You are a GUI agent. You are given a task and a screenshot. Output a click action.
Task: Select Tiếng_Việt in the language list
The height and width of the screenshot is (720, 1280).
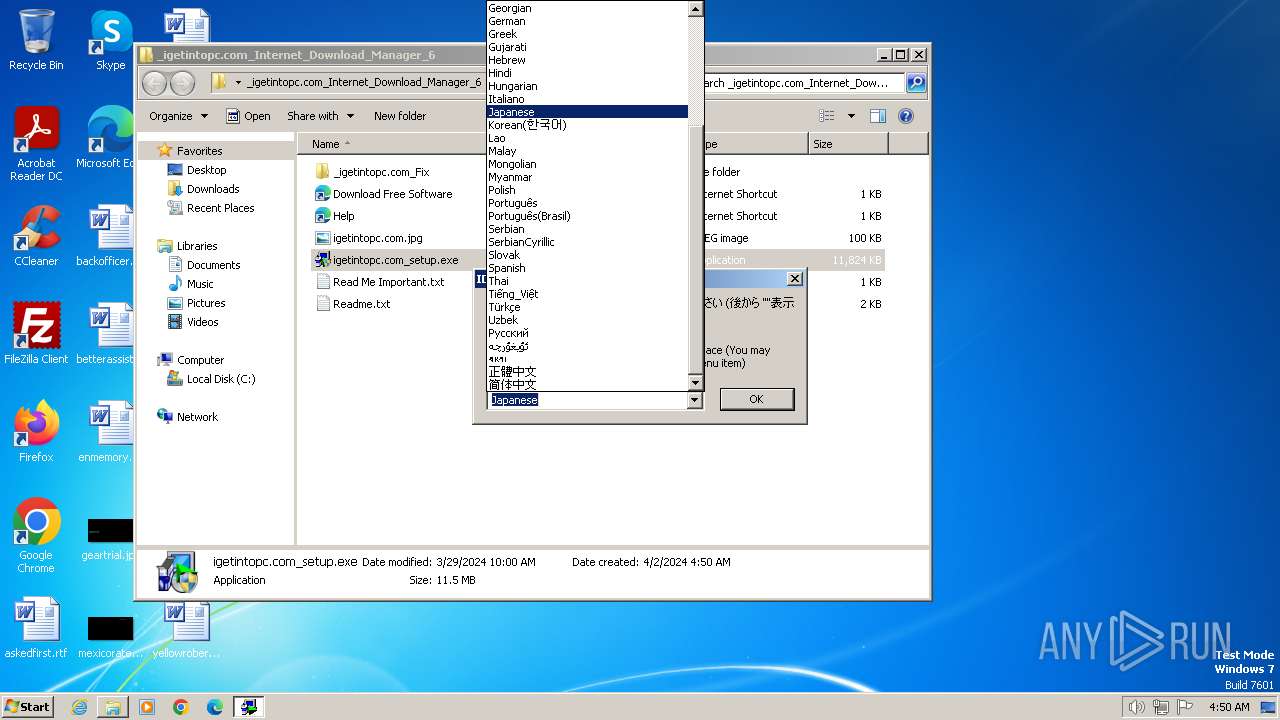tap(588, 294)
